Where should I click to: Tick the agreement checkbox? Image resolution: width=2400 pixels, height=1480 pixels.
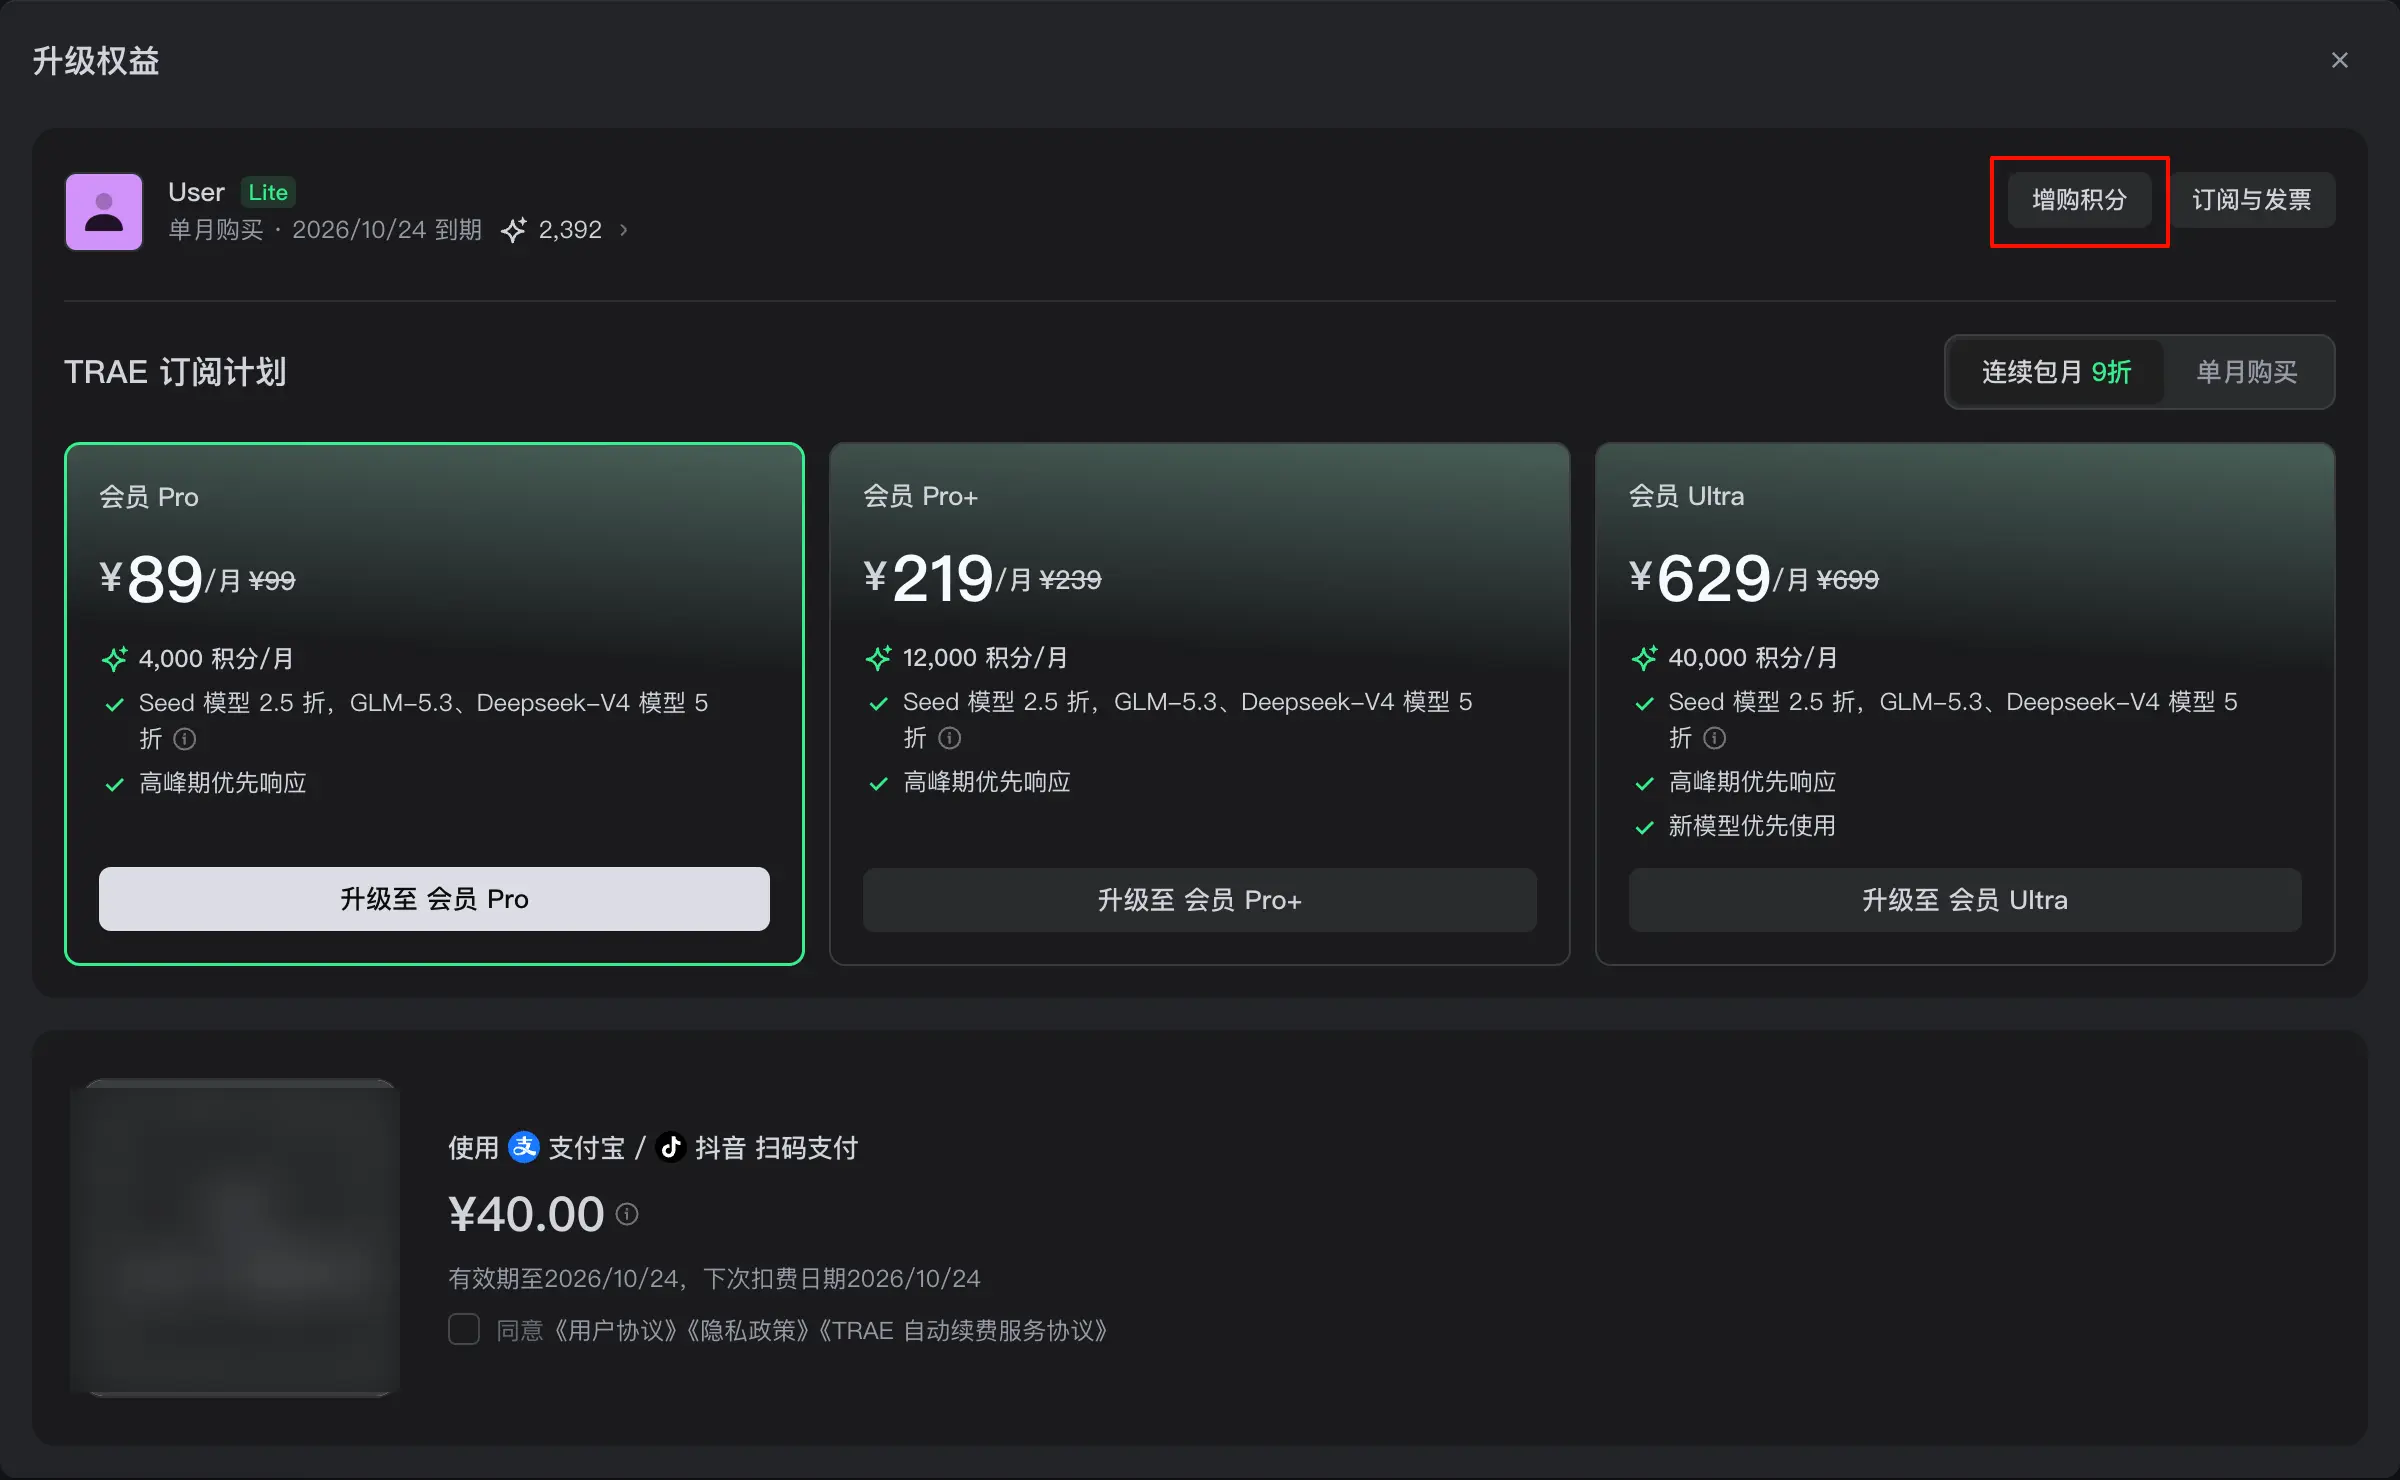point(464,1329)
